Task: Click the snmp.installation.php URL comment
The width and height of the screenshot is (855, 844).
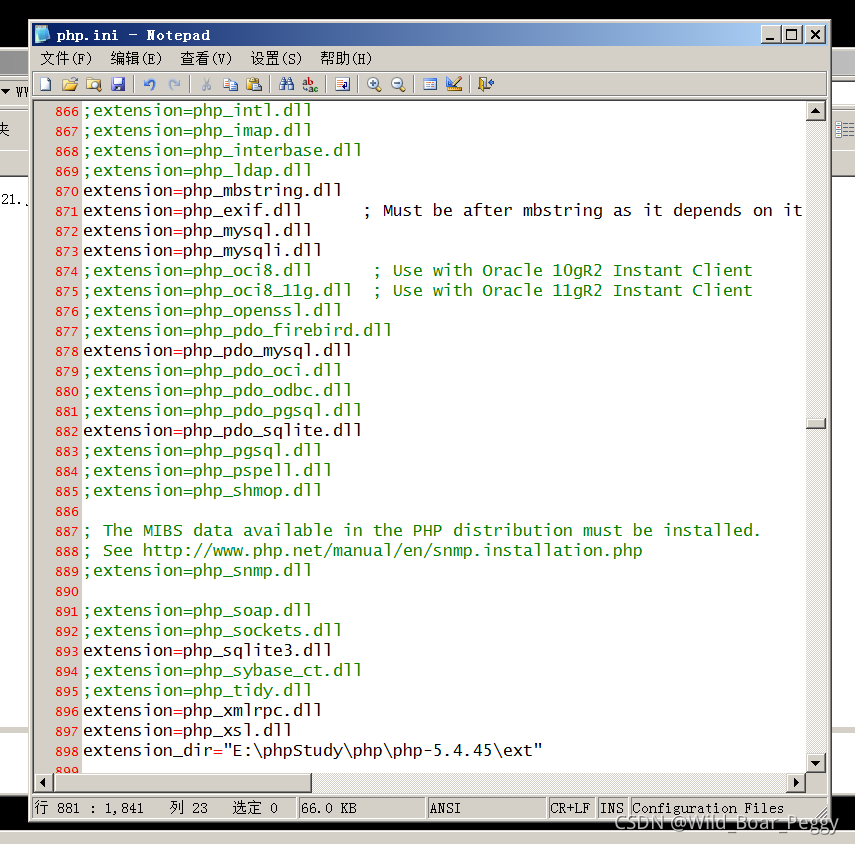Action: point(363,551)
